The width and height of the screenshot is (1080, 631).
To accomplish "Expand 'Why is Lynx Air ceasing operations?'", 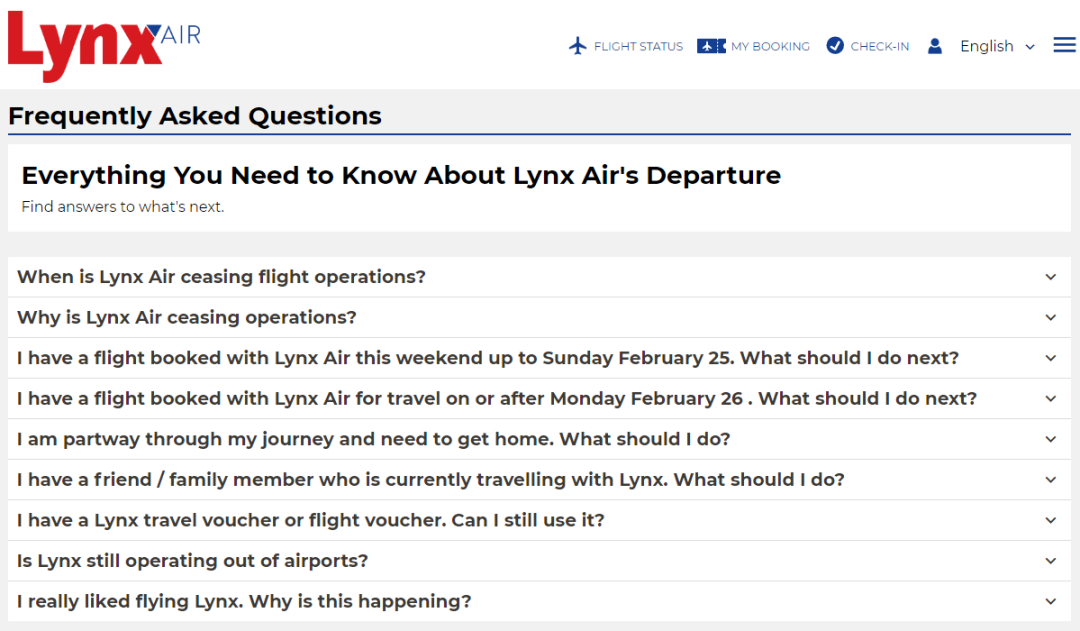I will pos(539,318).
